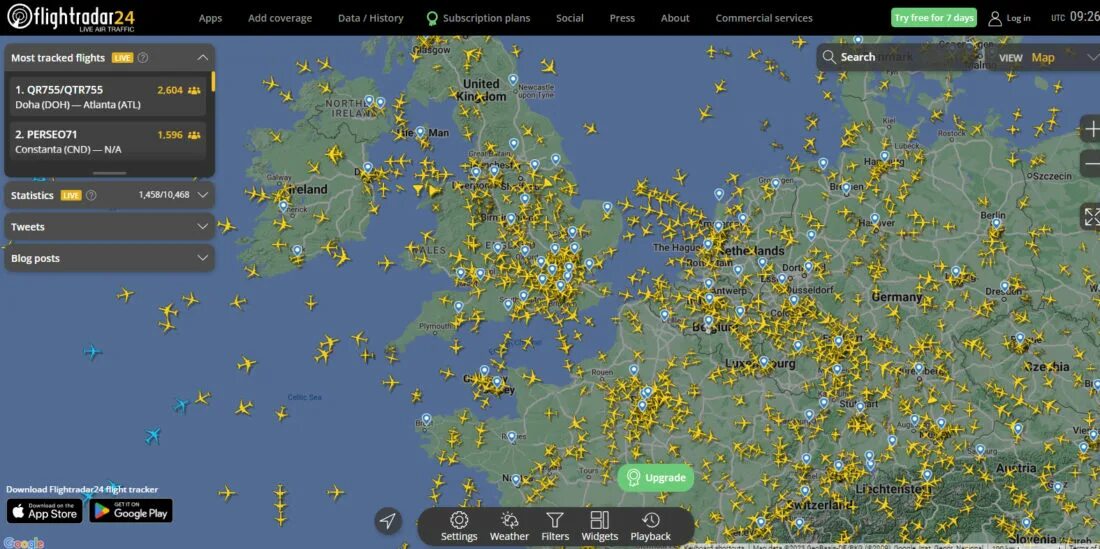Zoom out with the minus map button
This screenshot has width=1100, height=549.
[1092, 164]
